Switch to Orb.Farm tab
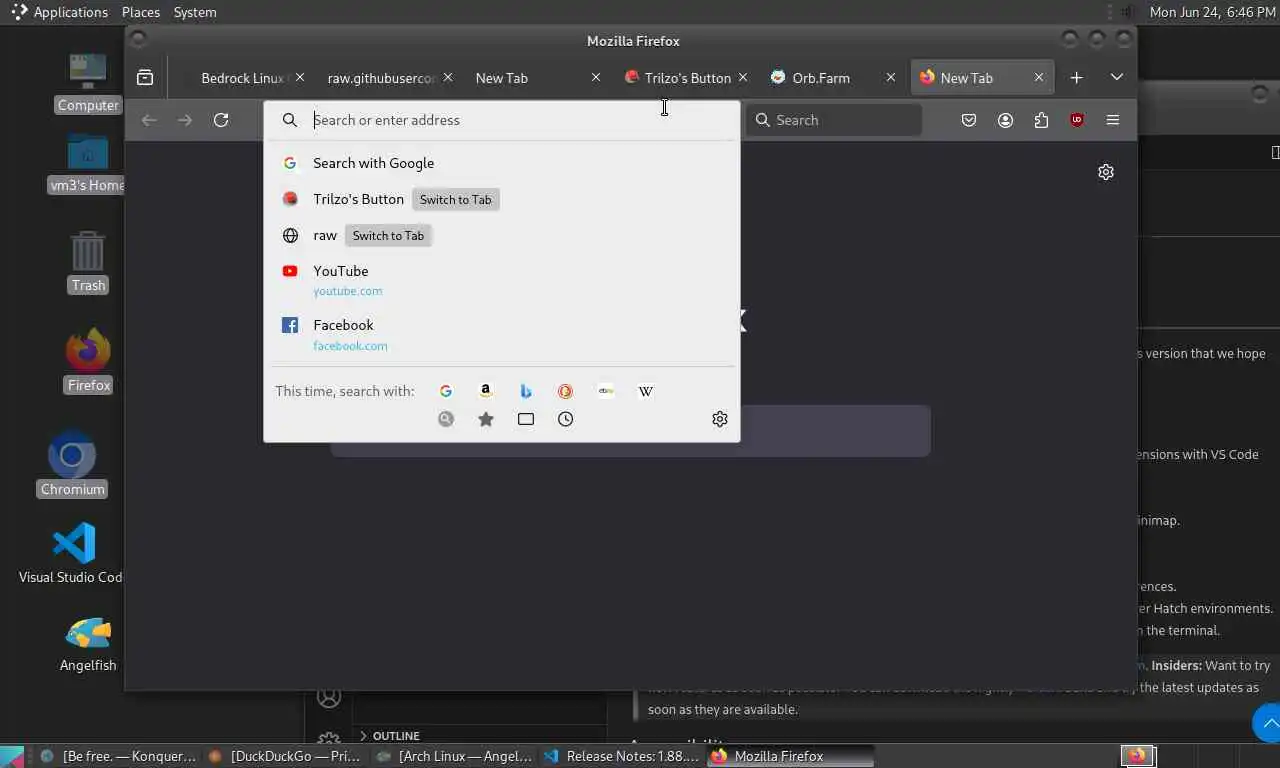This screenshot has width=1280, height=768. point(820,78)
